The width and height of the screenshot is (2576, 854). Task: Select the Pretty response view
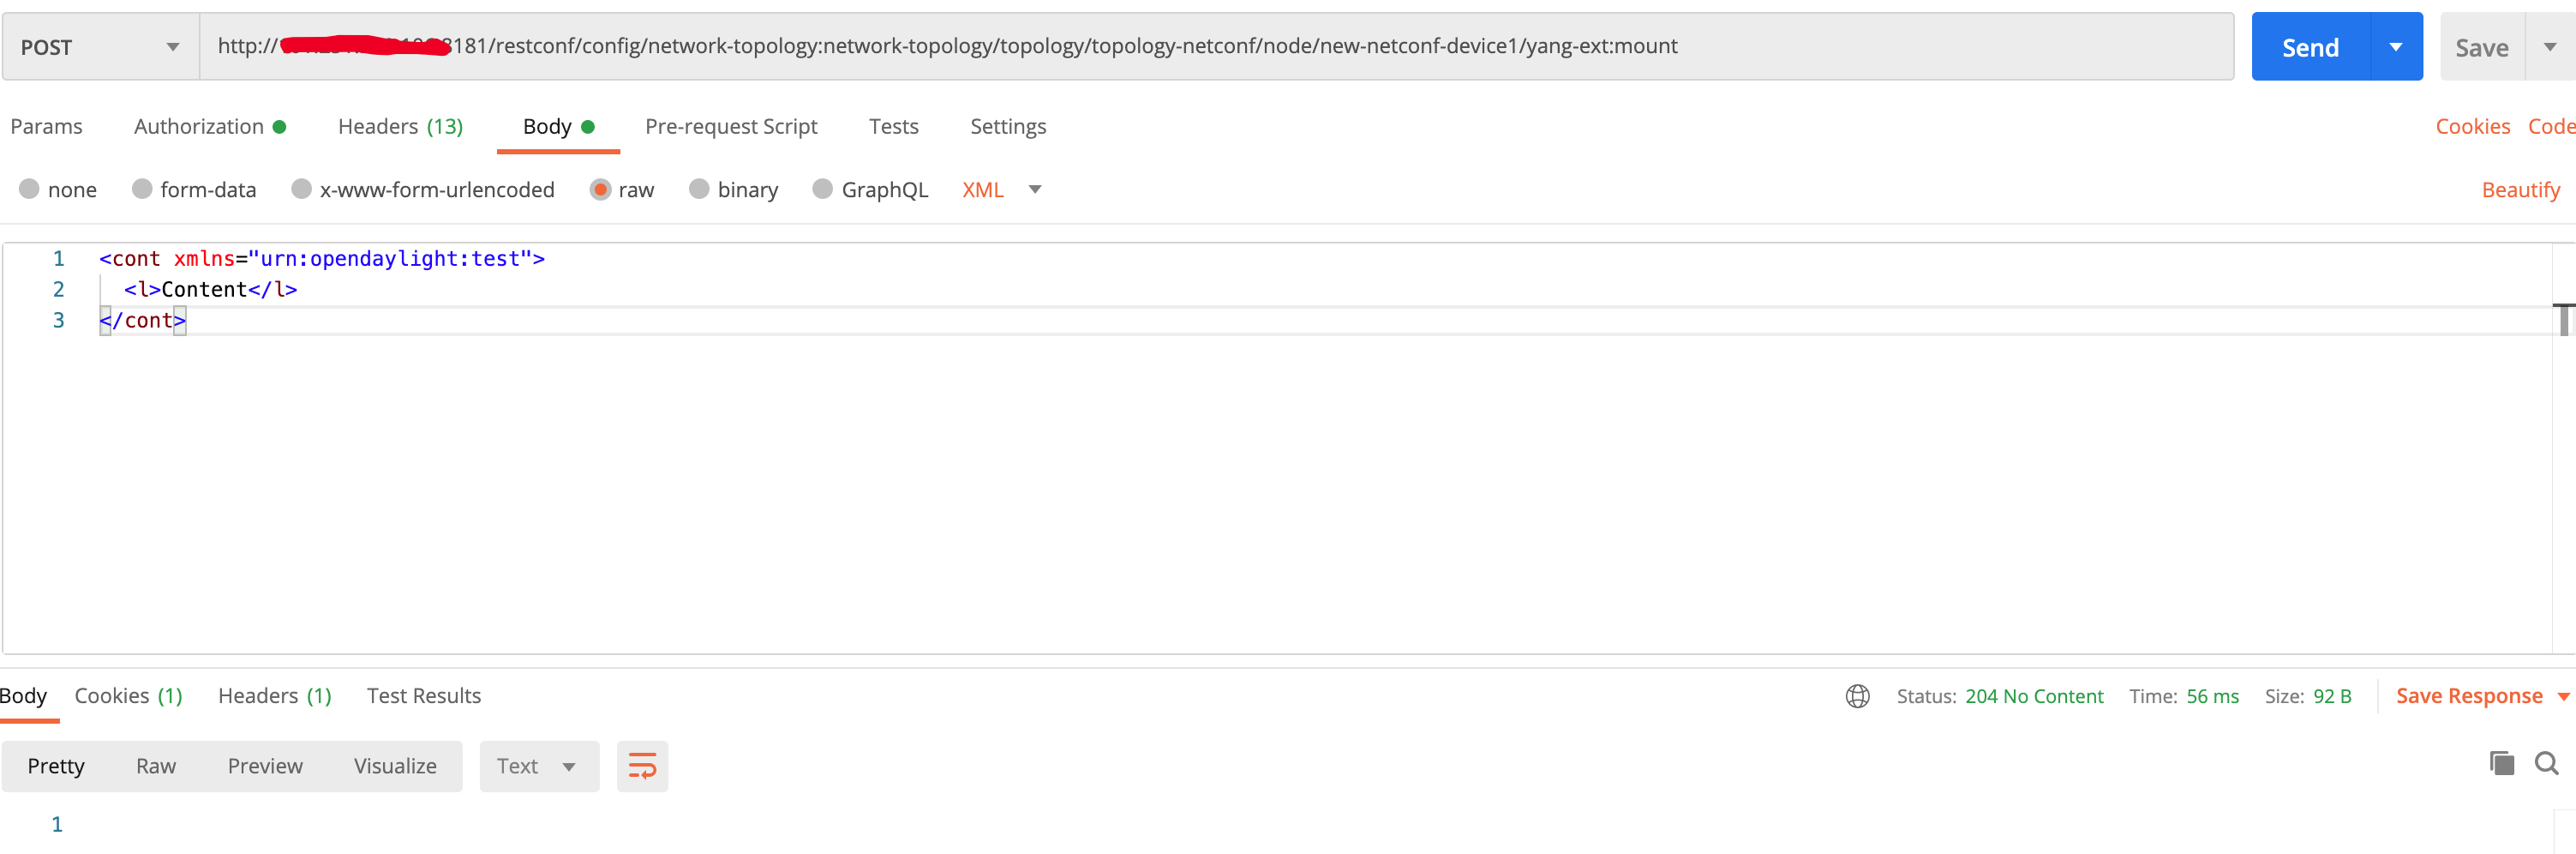click(56, 766)
